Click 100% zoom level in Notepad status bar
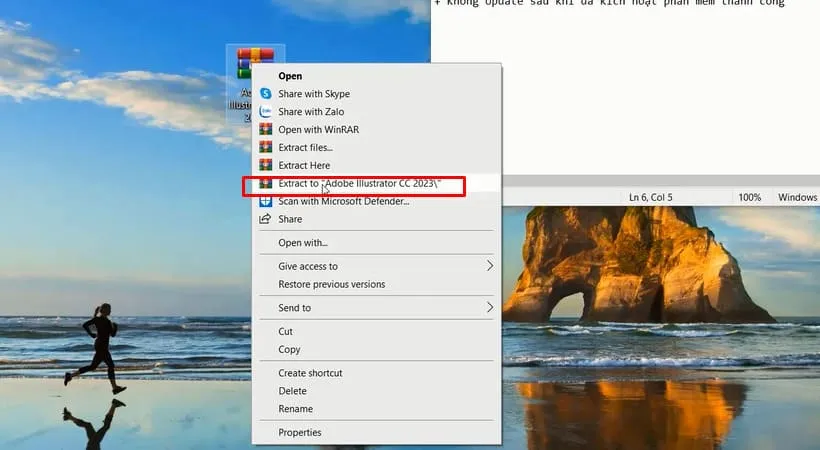820x450 pixels. coord(749,197)
